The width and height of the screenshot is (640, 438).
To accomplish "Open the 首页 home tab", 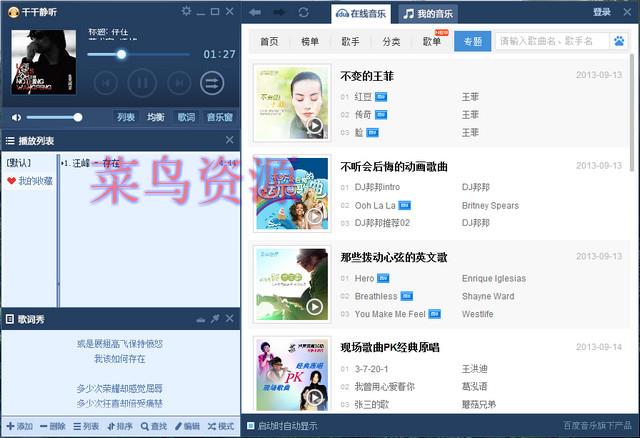I will pos(269,41).
